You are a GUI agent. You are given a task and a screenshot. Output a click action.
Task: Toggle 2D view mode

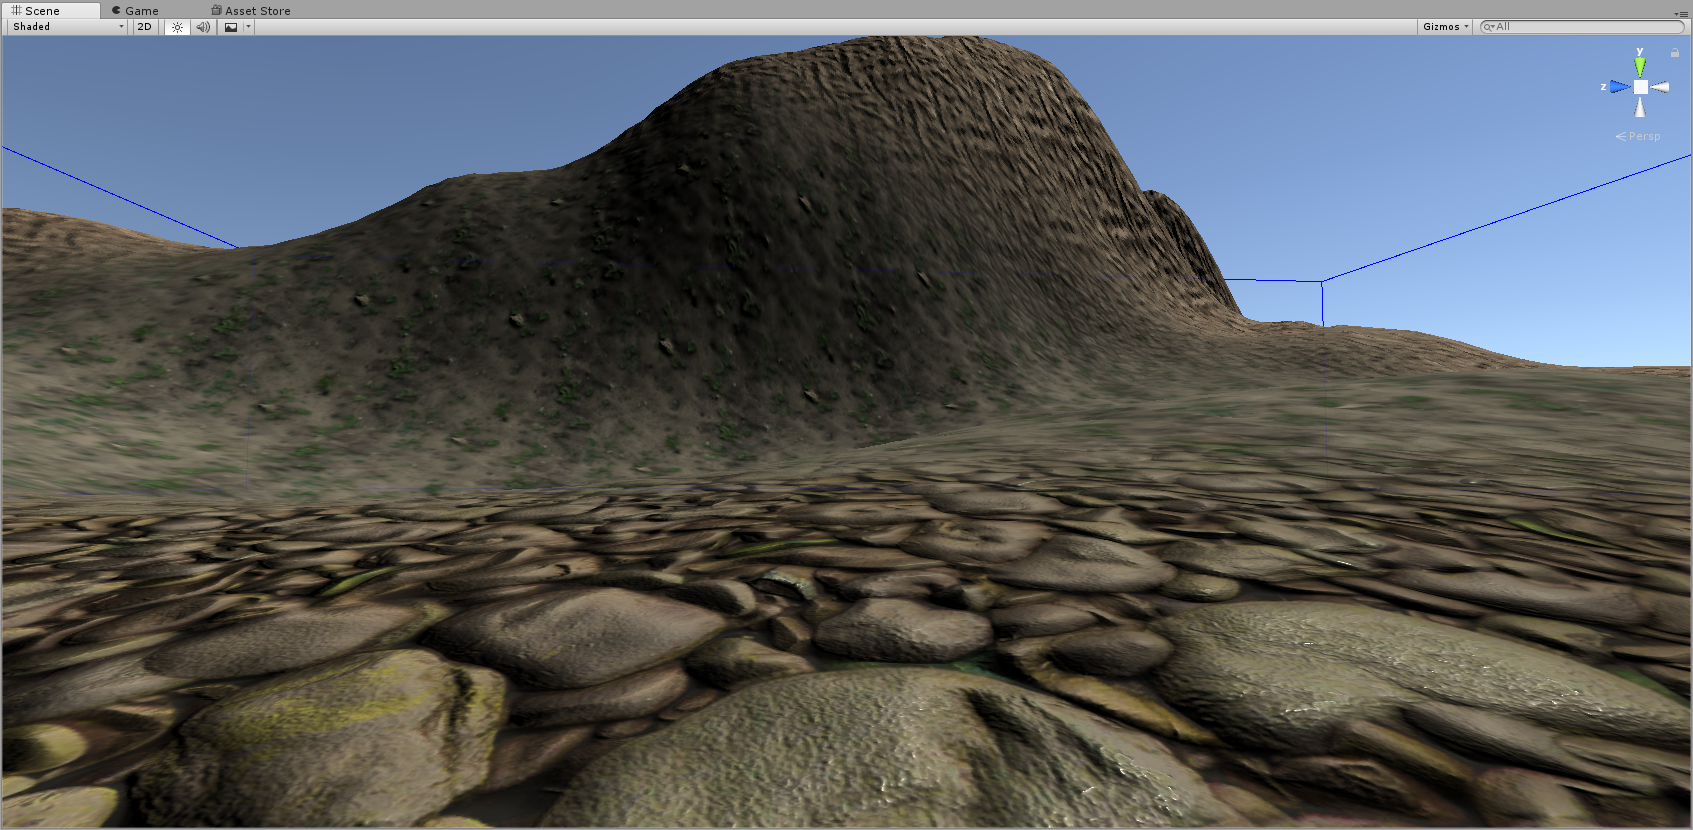click(145, 27)
